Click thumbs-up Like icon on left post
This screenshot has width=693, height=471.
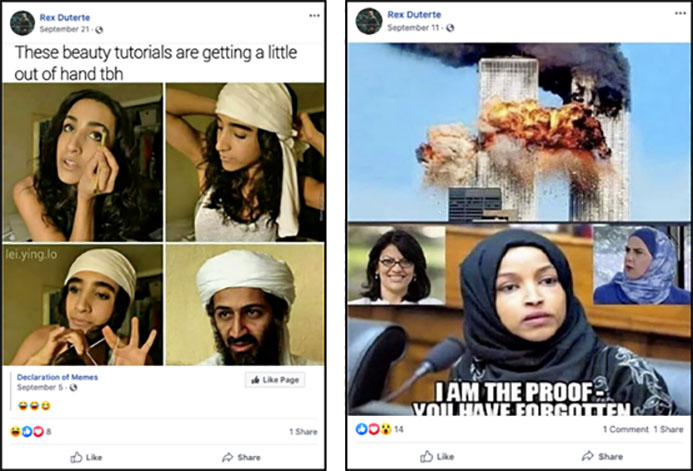[x=76, y=457]
